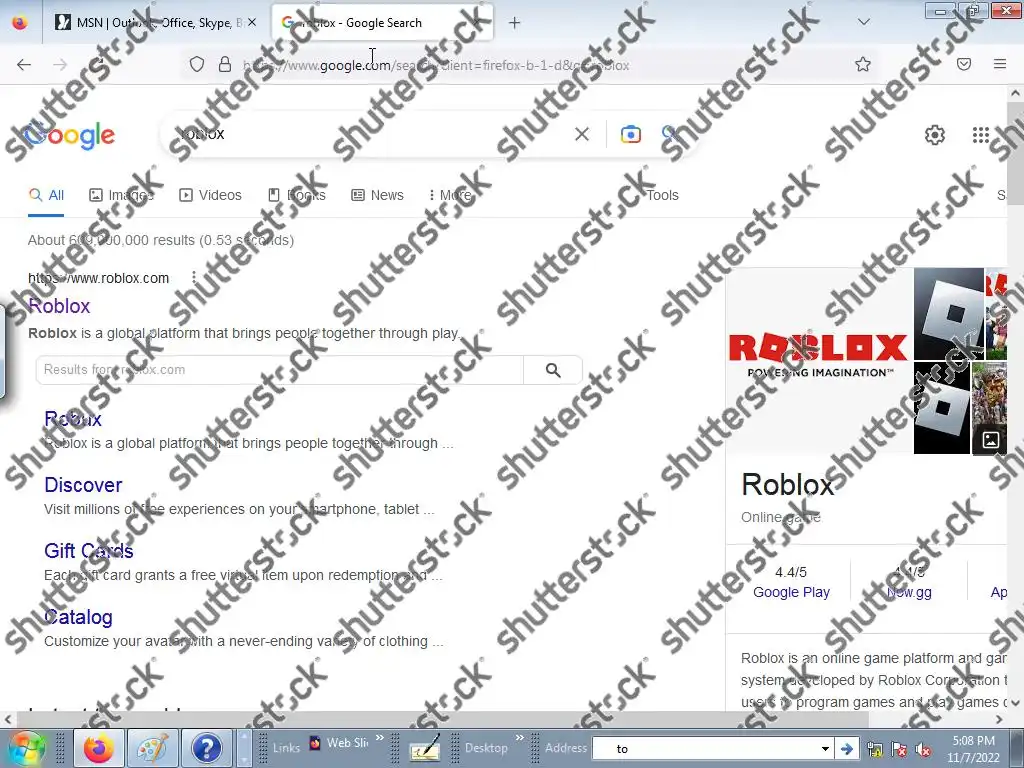Screen dimensions: 1024x768
Task: Open the Action Center flag tray icon
Action: (899, 749)
